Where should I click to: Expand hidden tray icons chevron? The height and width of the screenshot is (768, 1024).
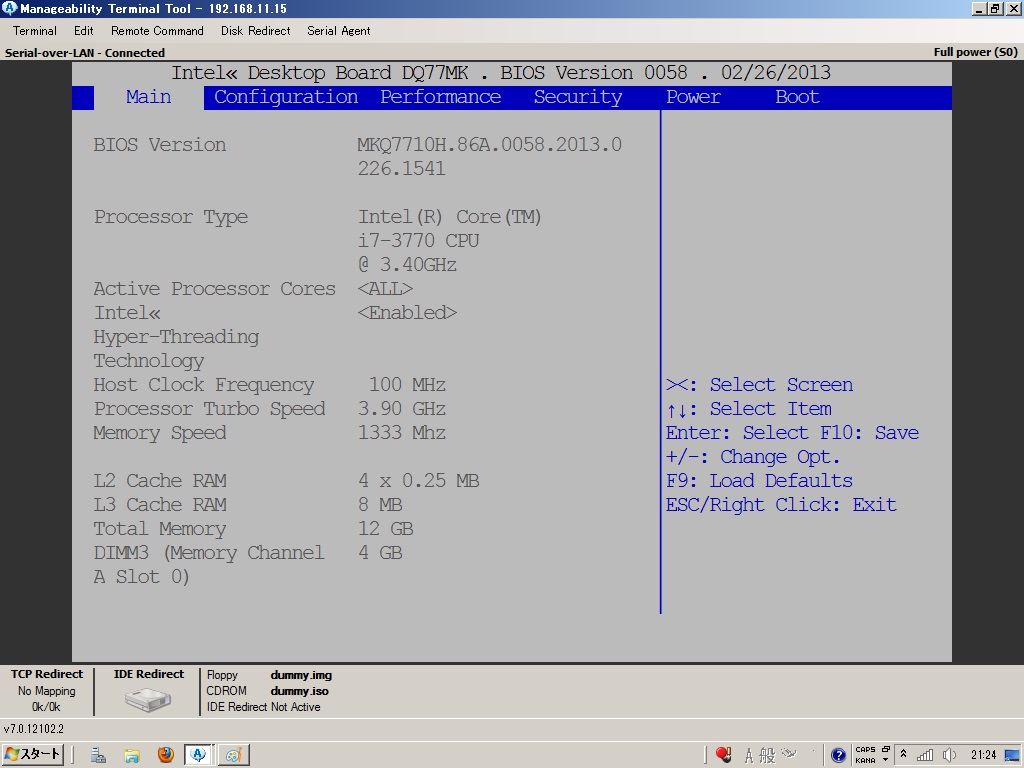tap(903, 754)
